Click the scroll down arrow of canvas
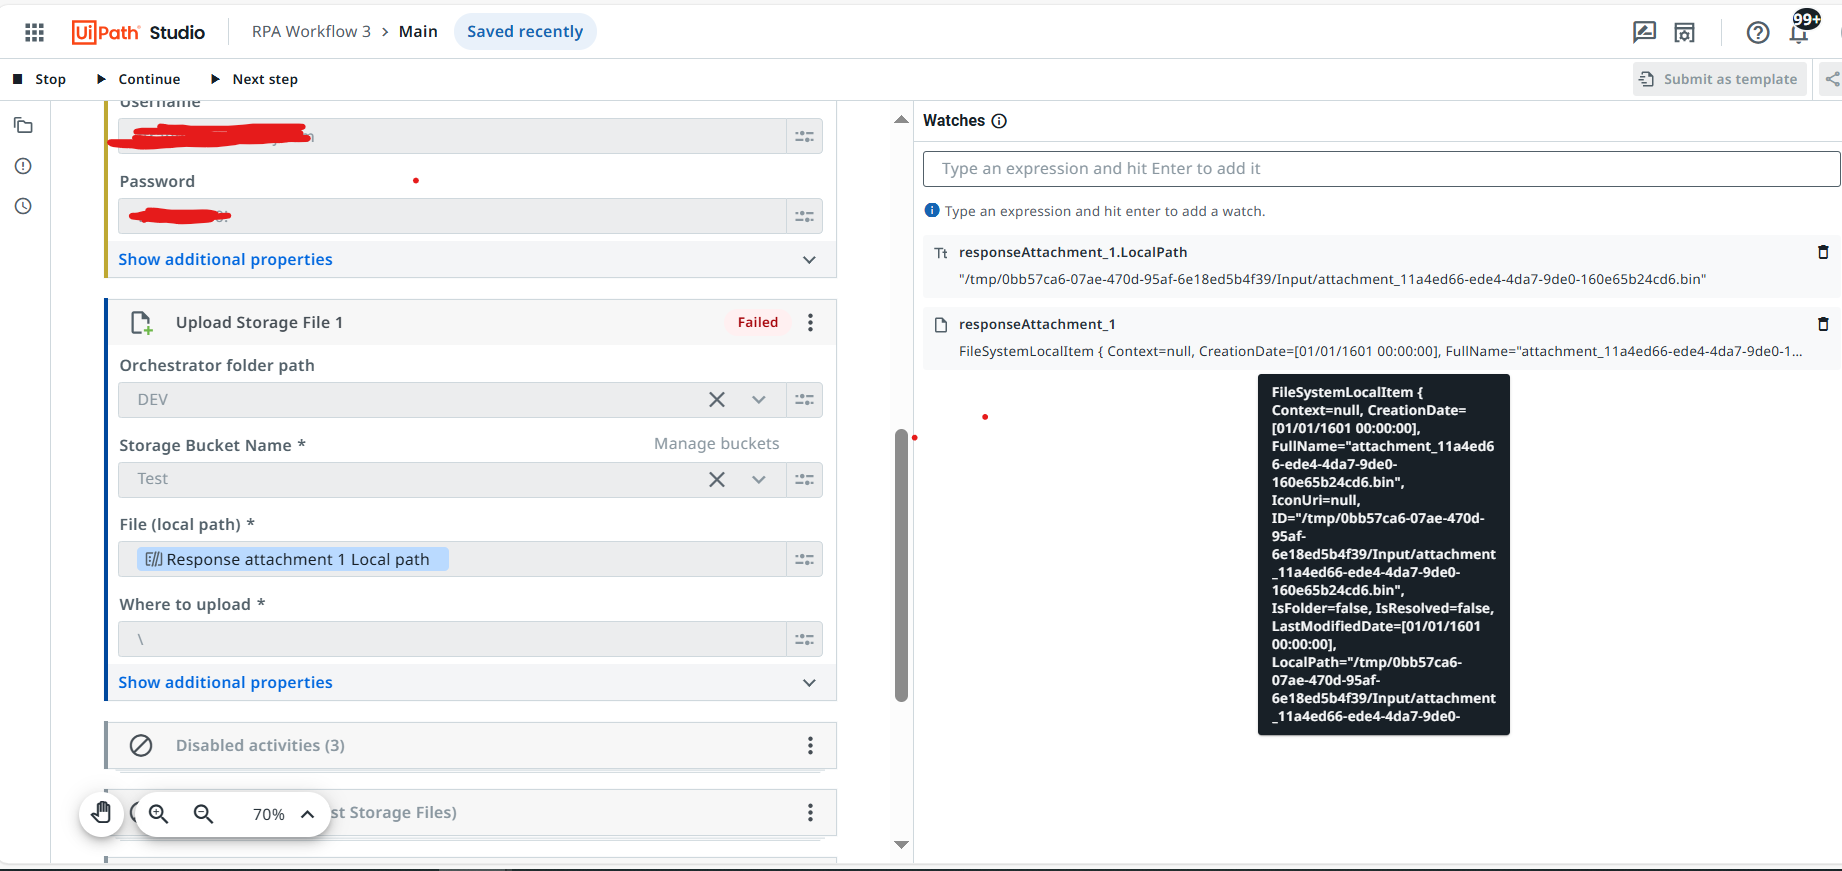Image resolution: width=1842 pixels, height=871 pixels. 901,845
